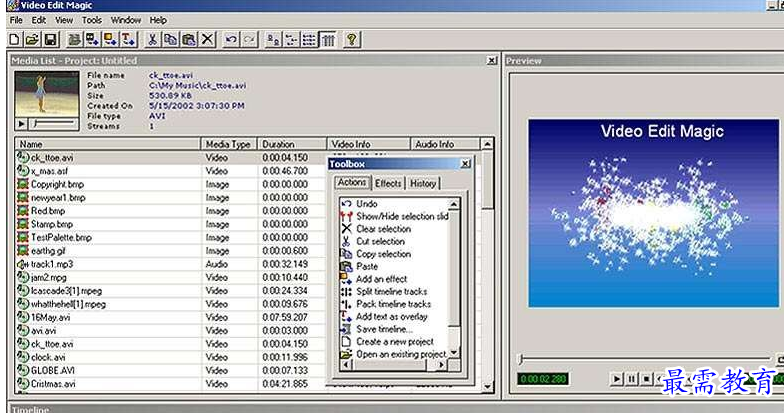This screenshot has height=413, width=784.
Task: Choose Create a new project action
Action: click(x=395, y=341)
